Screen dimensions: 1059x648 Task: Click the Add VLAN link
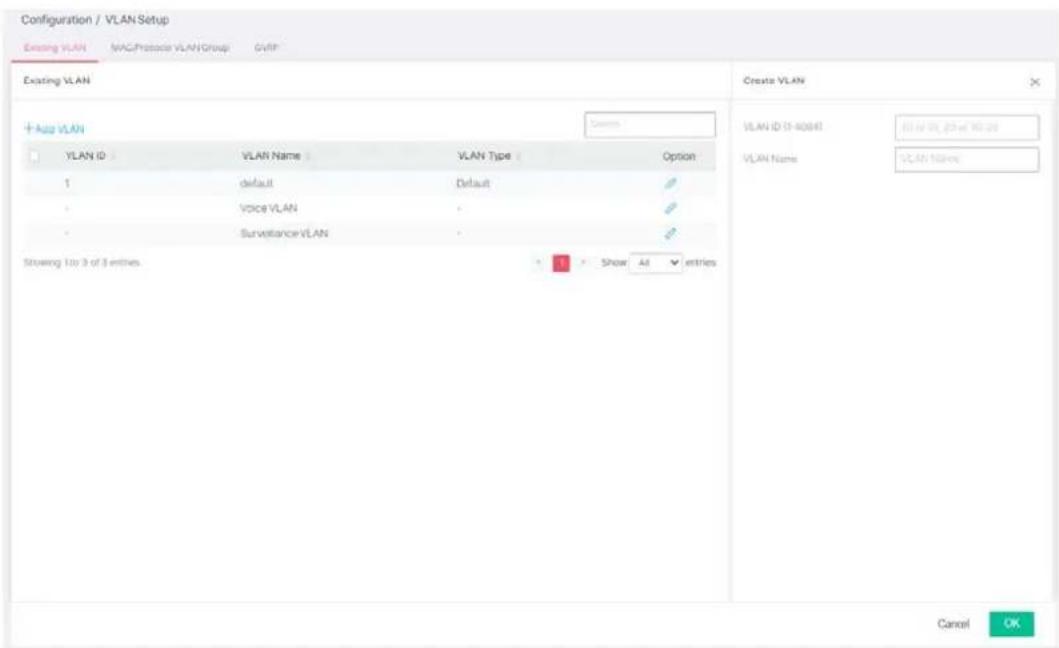(x=54, y=128)
